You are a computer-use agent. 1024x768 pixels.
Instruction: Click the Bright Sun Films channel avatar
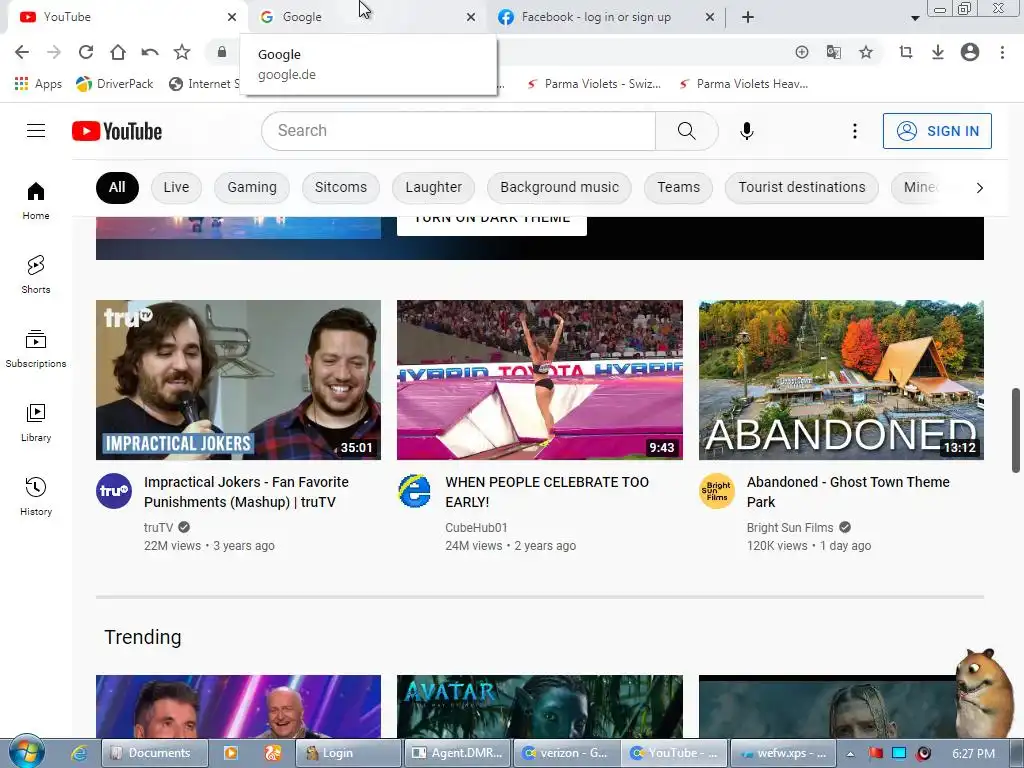point(716,491)
